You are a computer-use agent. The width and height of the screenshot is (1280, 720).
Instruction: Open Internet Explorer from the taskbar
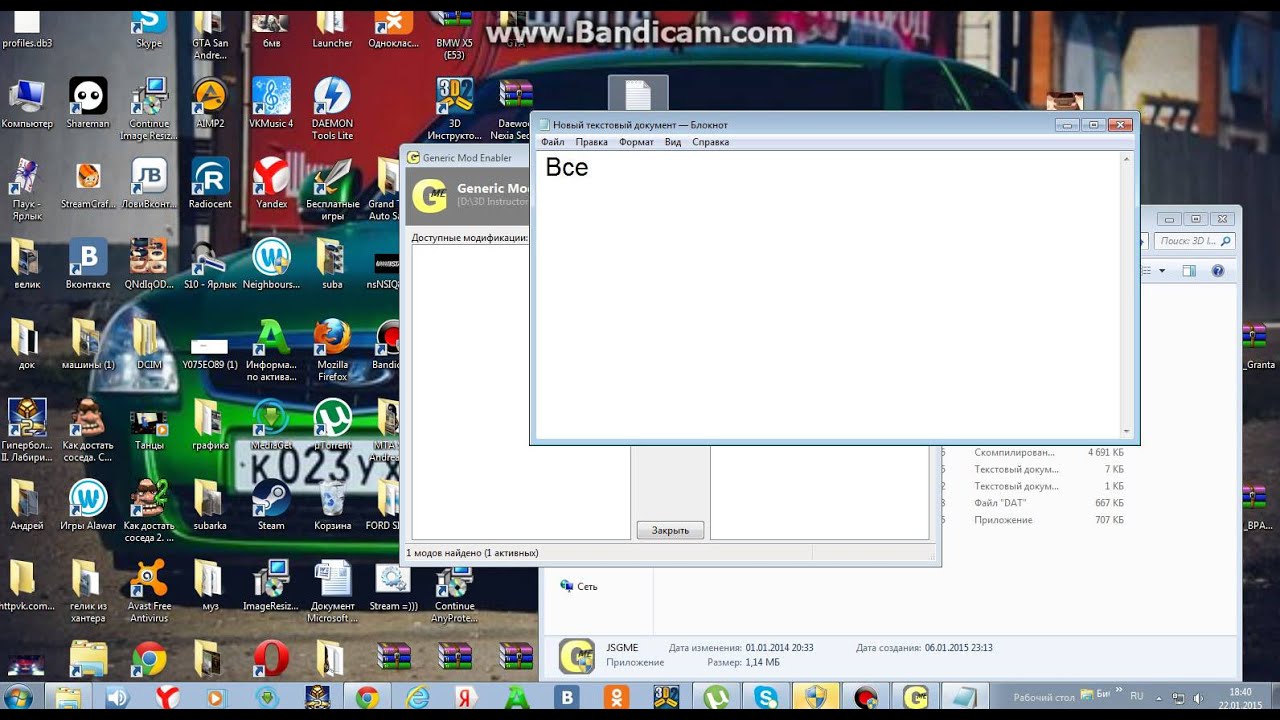click(x=417, y=698)
